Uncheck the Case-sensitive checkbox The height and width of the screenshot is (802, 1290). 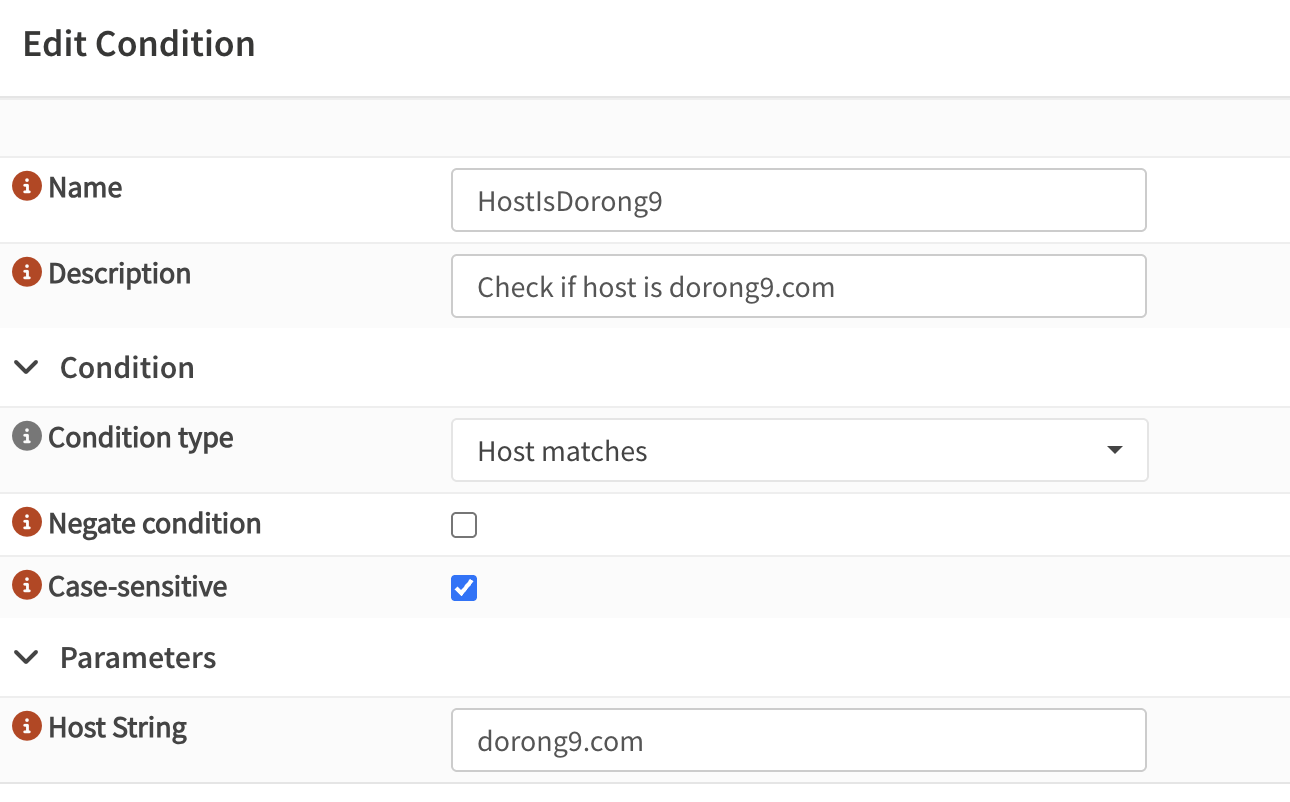pos(464,588)
